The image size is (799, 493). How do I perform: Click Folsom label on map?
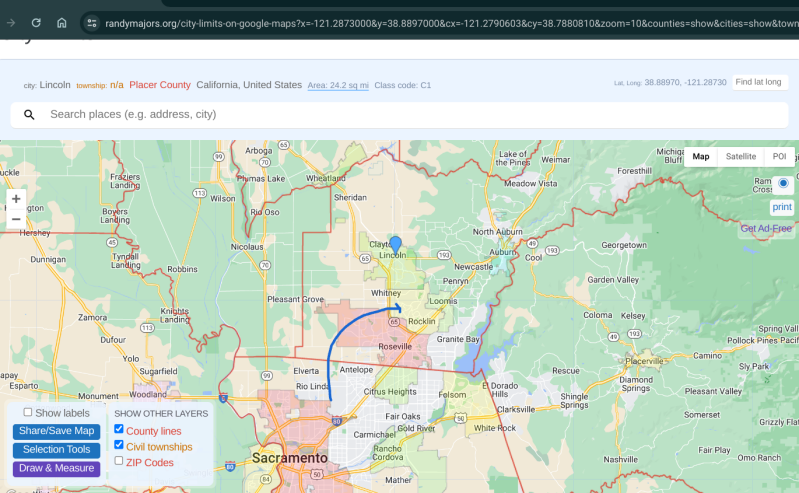click(x=452, y=395)
